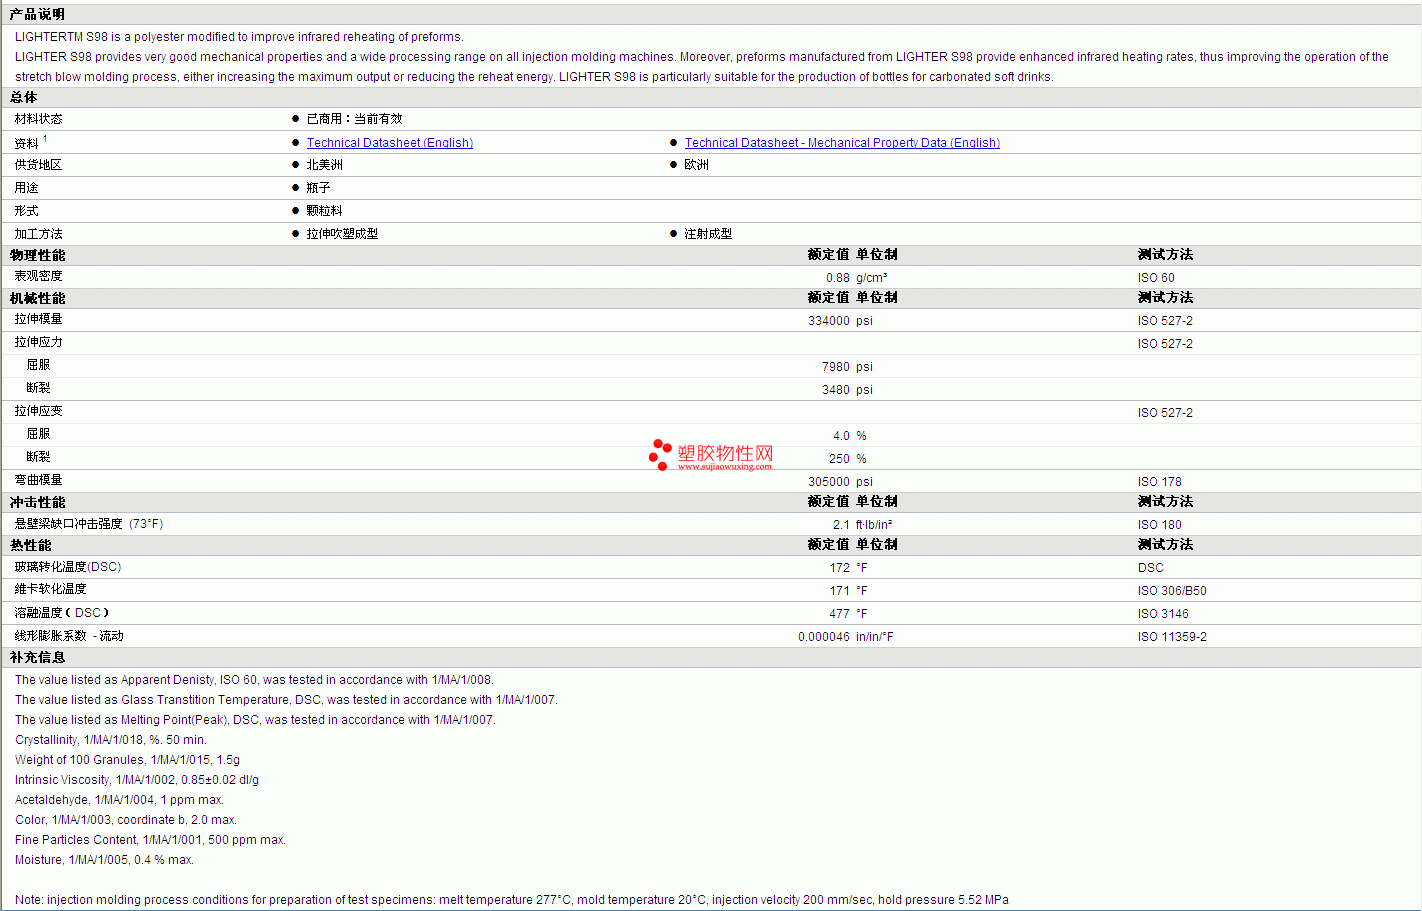Screen dimensions: 1422x911
Task: Click the ISO 11359-2 test method
Action: [1172, 637]
